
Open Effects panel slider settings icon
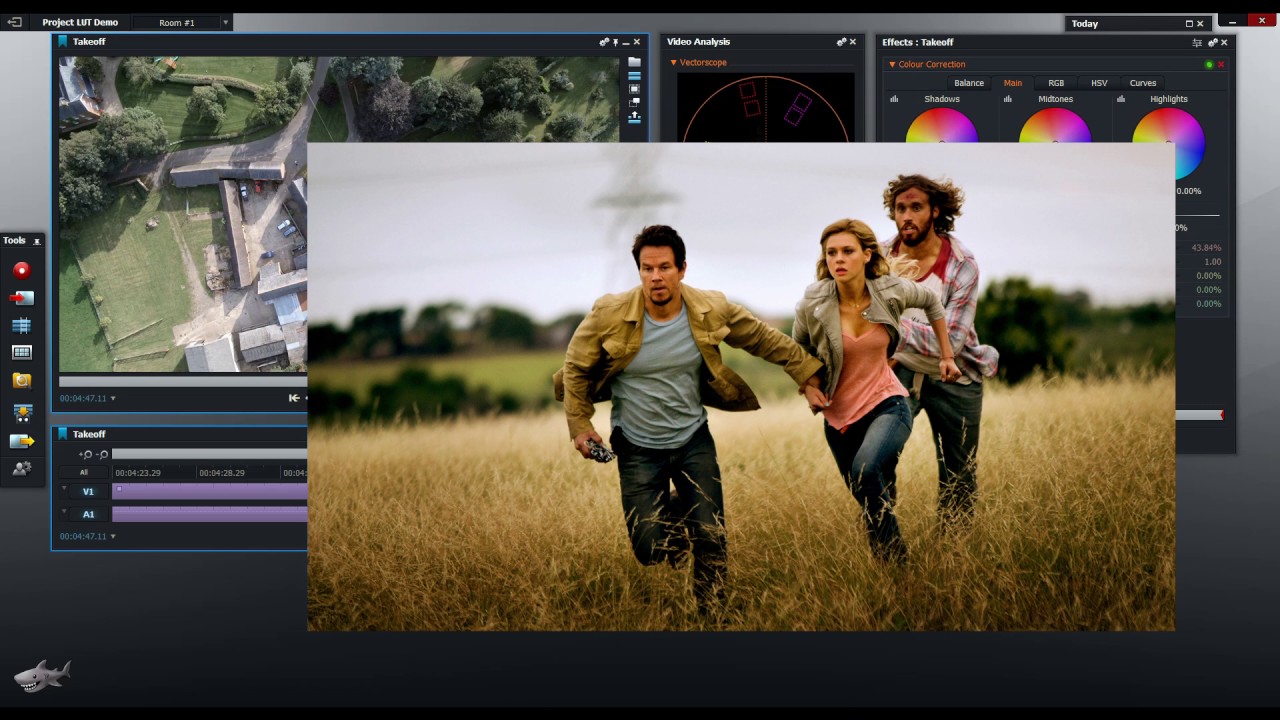click(x=1197, y=42)
